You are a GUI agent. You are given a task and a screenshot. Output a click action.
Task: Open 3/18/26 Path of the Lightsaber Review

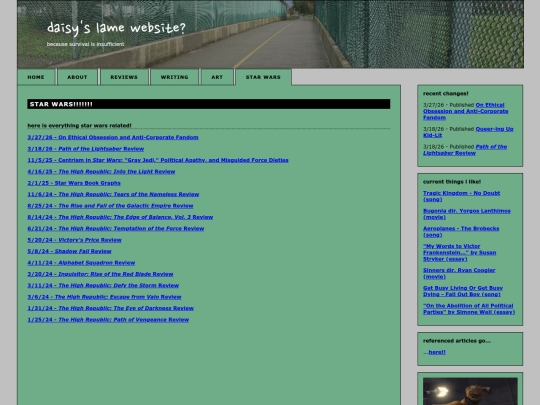(86, 148)
